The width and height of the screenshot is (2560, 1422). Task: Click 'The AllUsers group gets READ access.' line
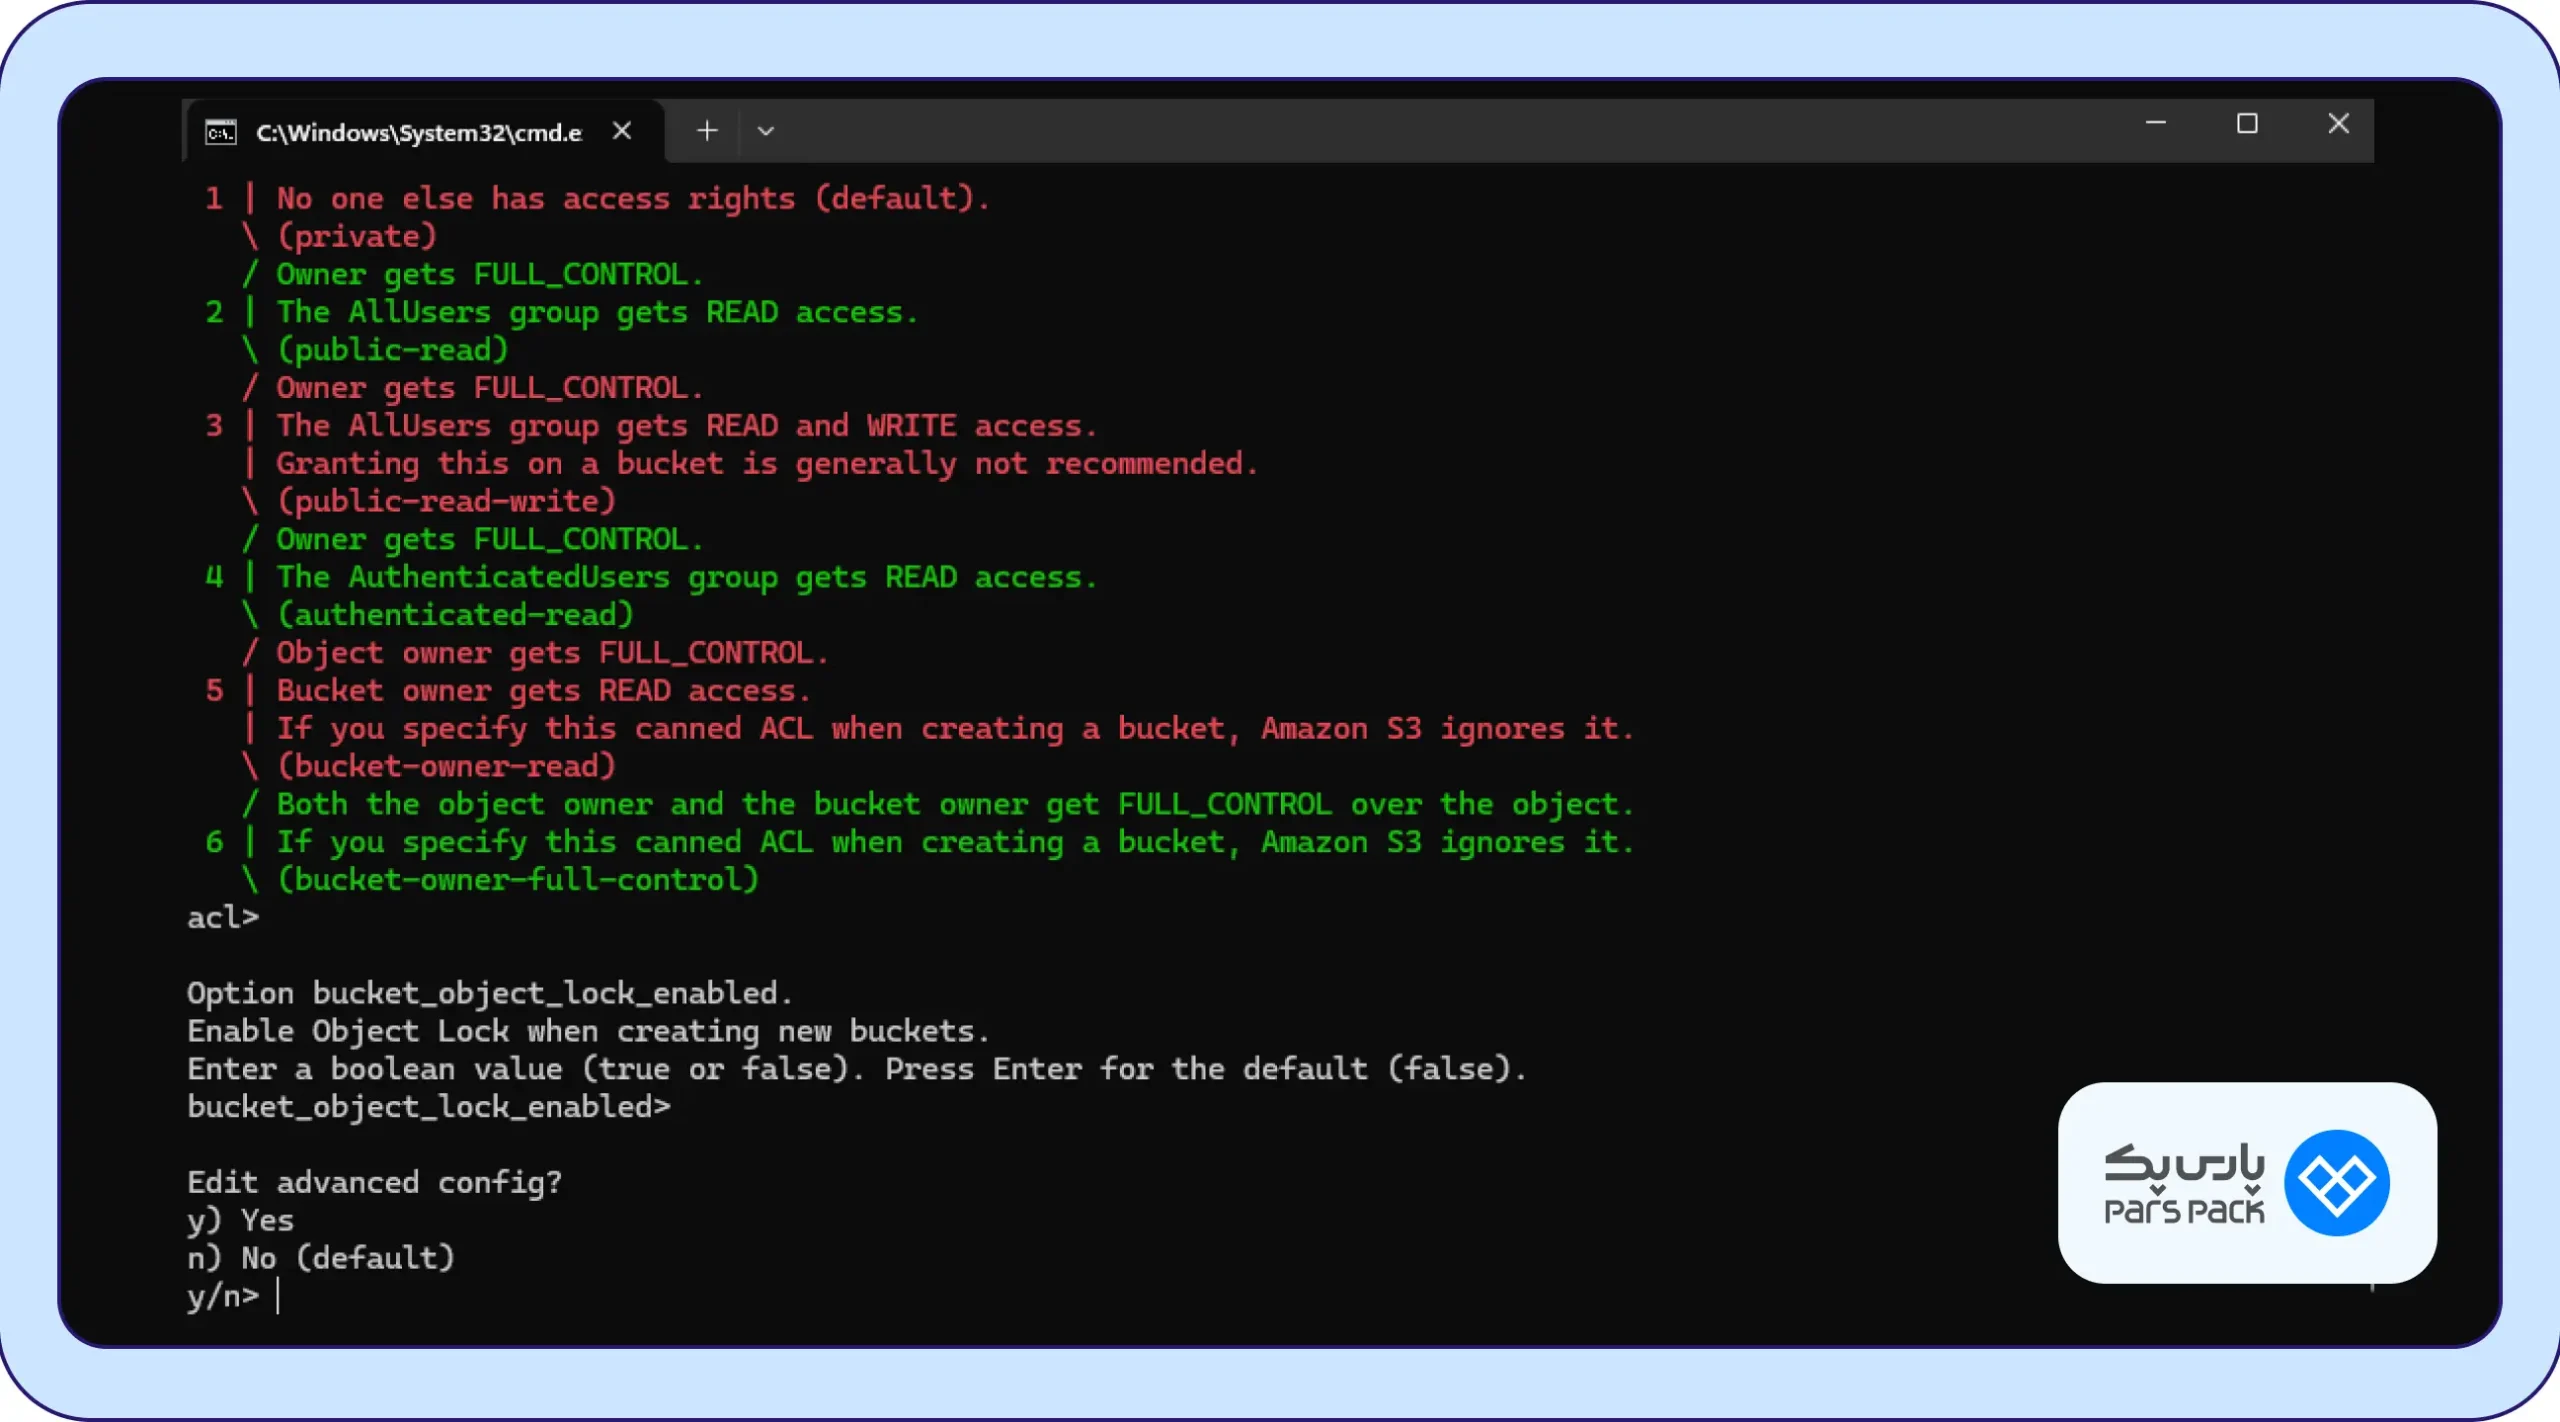pyautogui.click(x=597, y=312)
